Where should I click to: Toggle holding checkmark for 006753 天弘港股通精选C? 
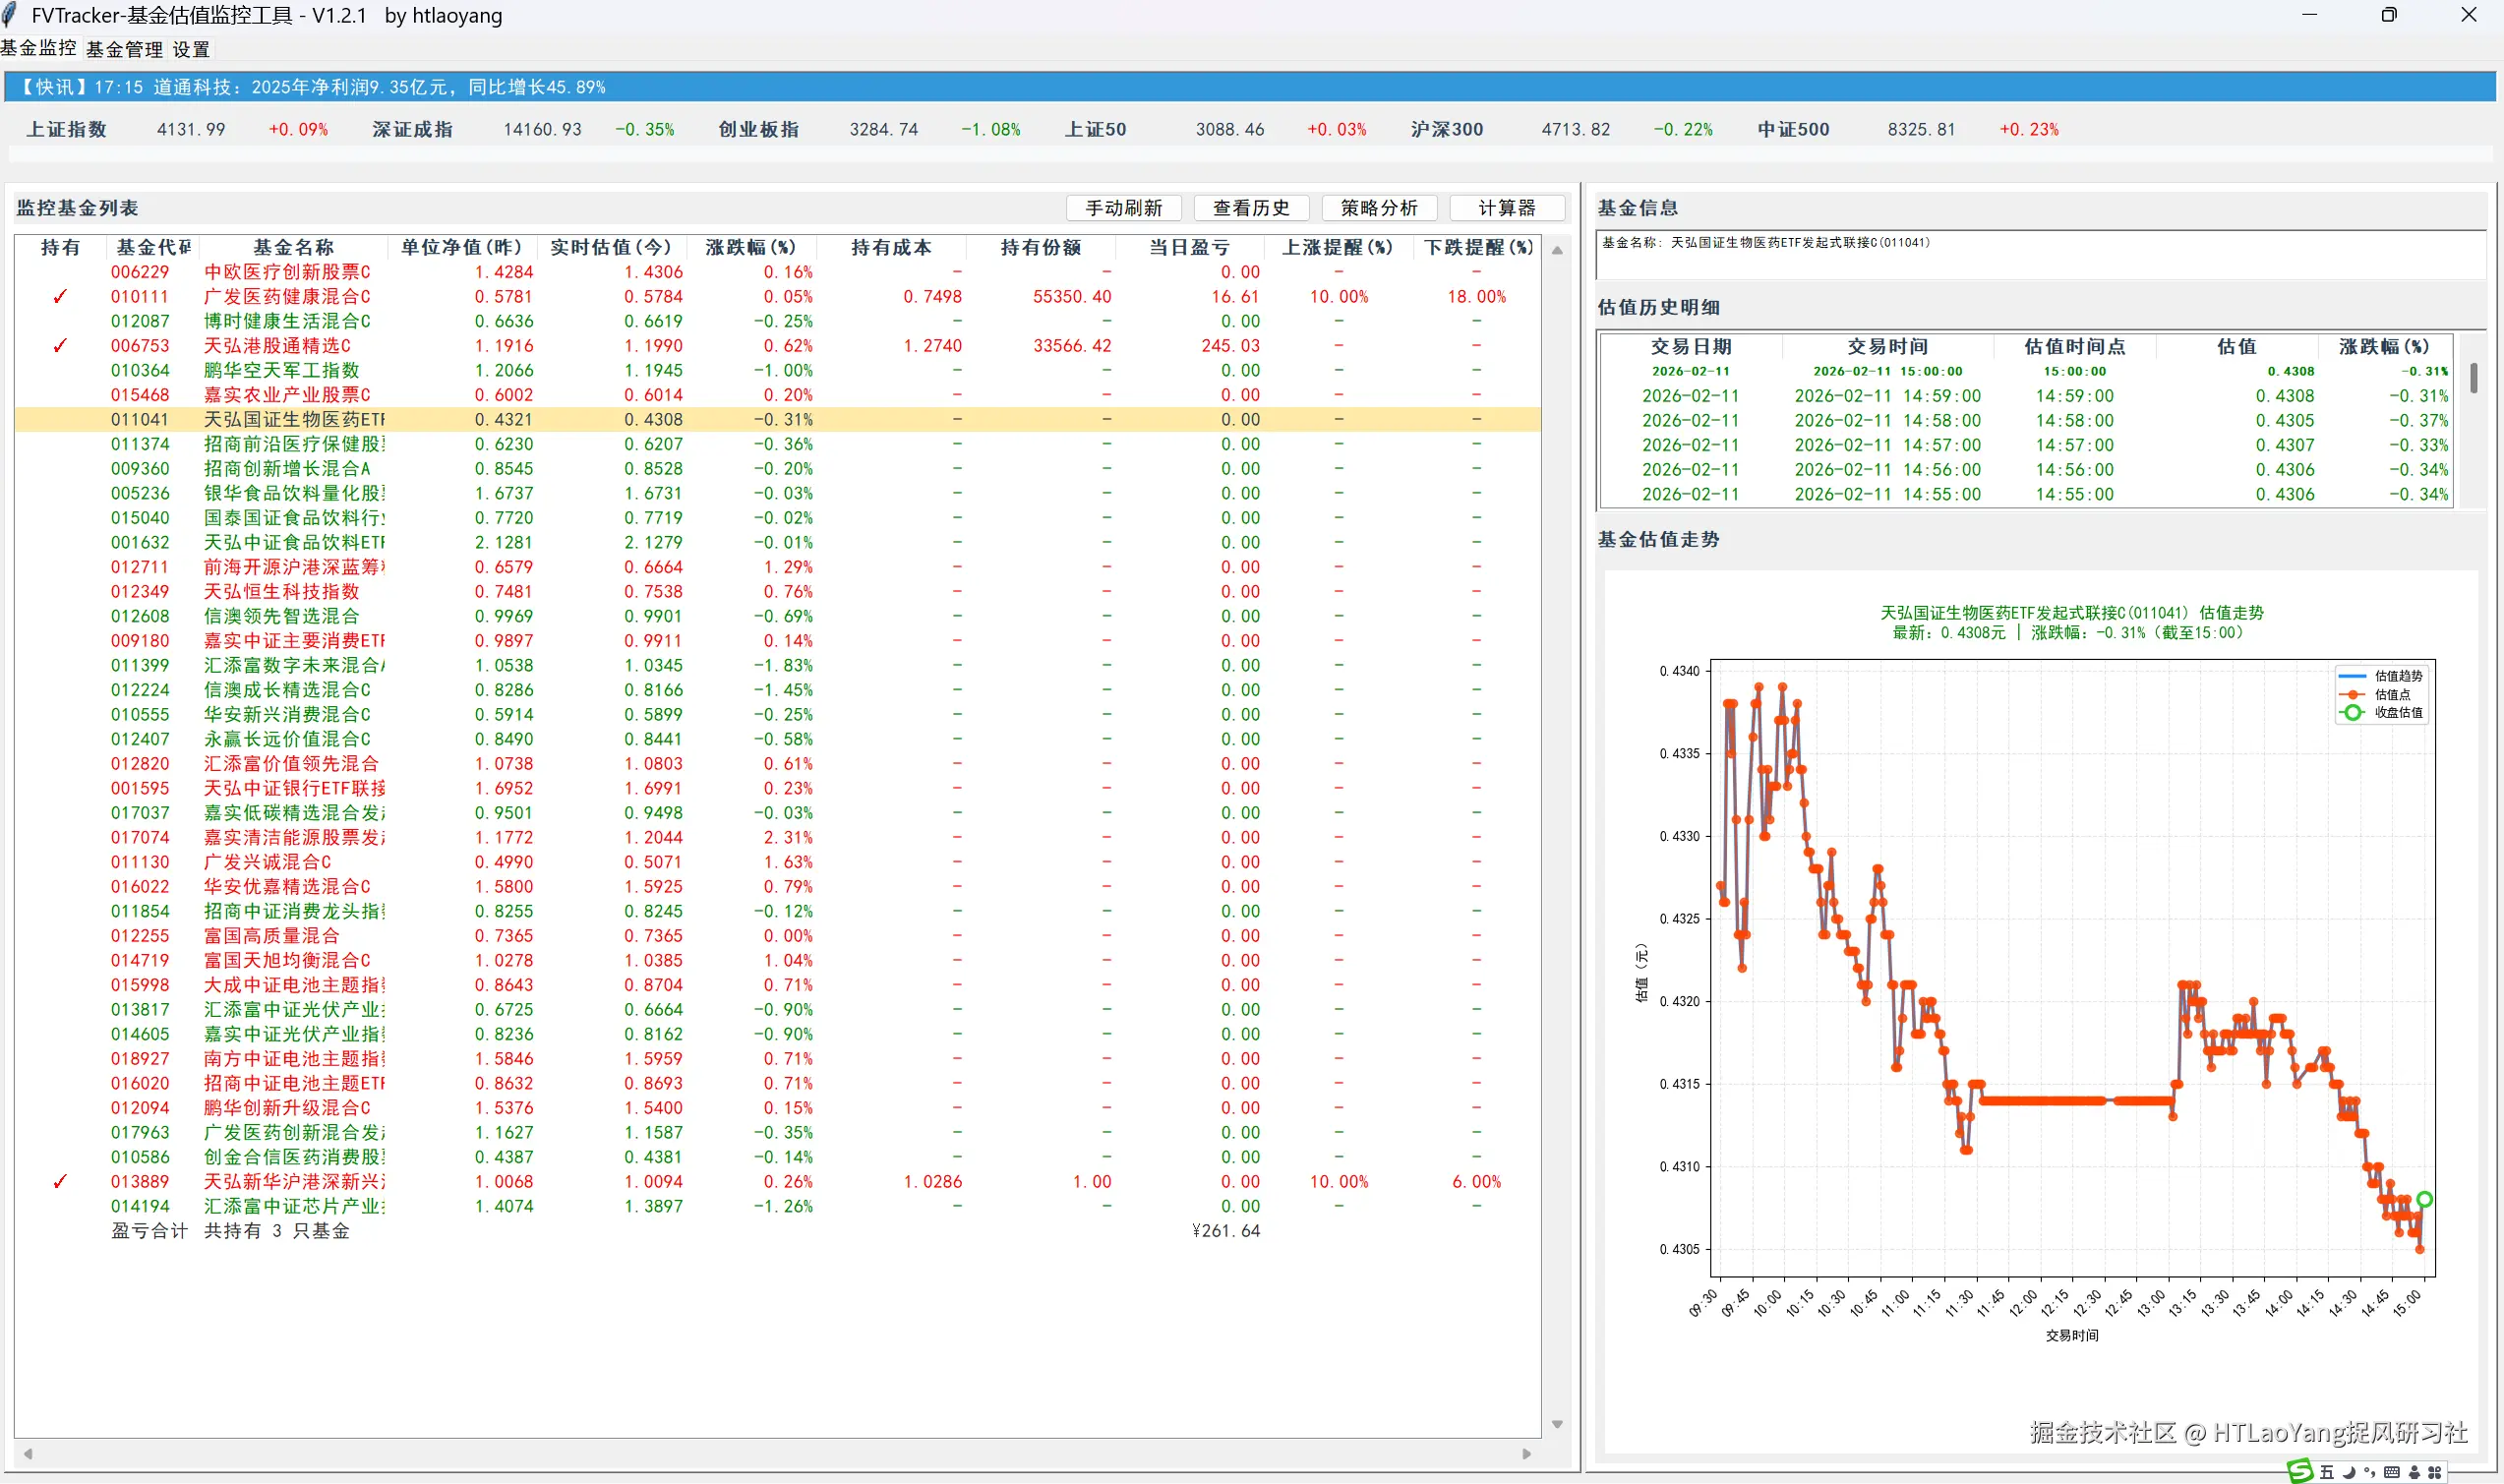click(x=60, y=346)
